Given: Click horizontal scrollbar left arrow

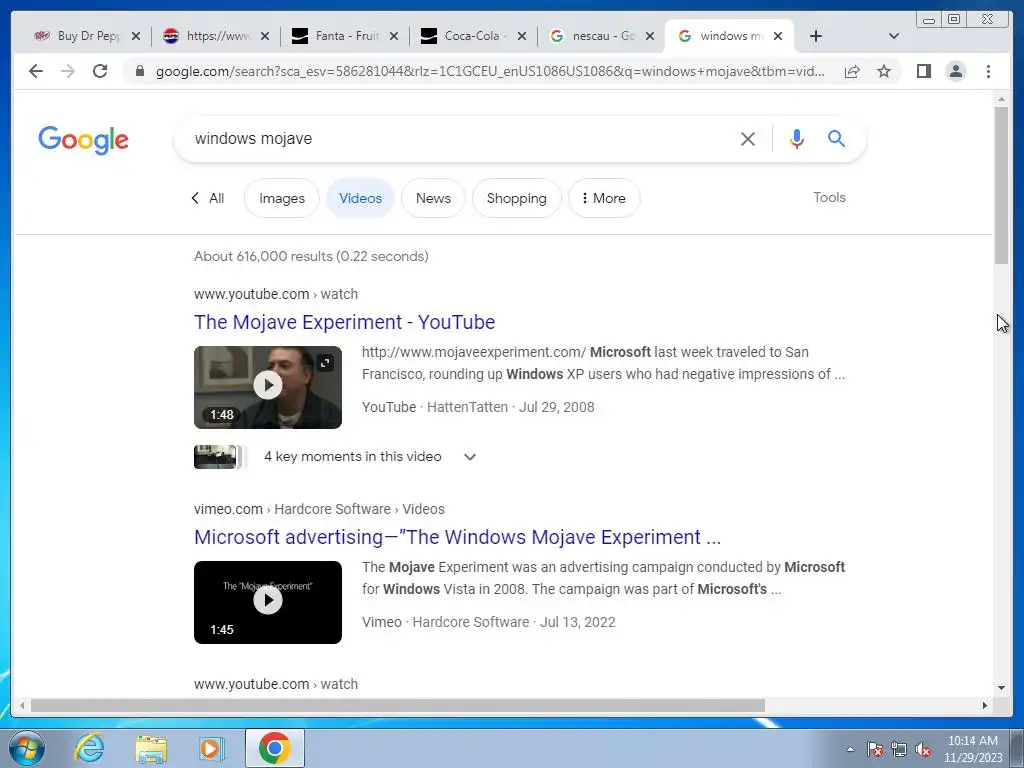Looking at the screenshot, I should pos(22,705).
